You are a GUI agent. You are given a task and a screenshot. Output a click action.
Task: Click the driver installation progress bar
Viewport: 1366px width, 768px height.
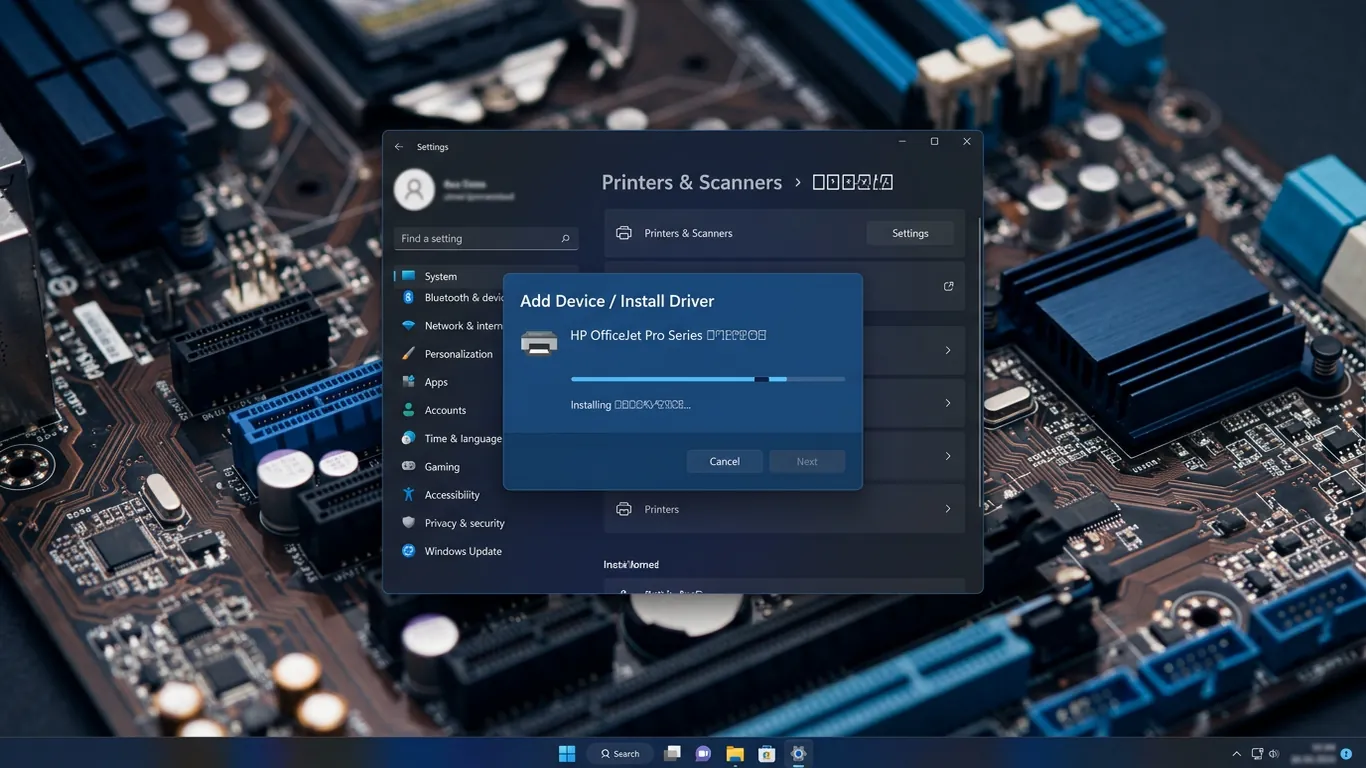coord(708,379)
